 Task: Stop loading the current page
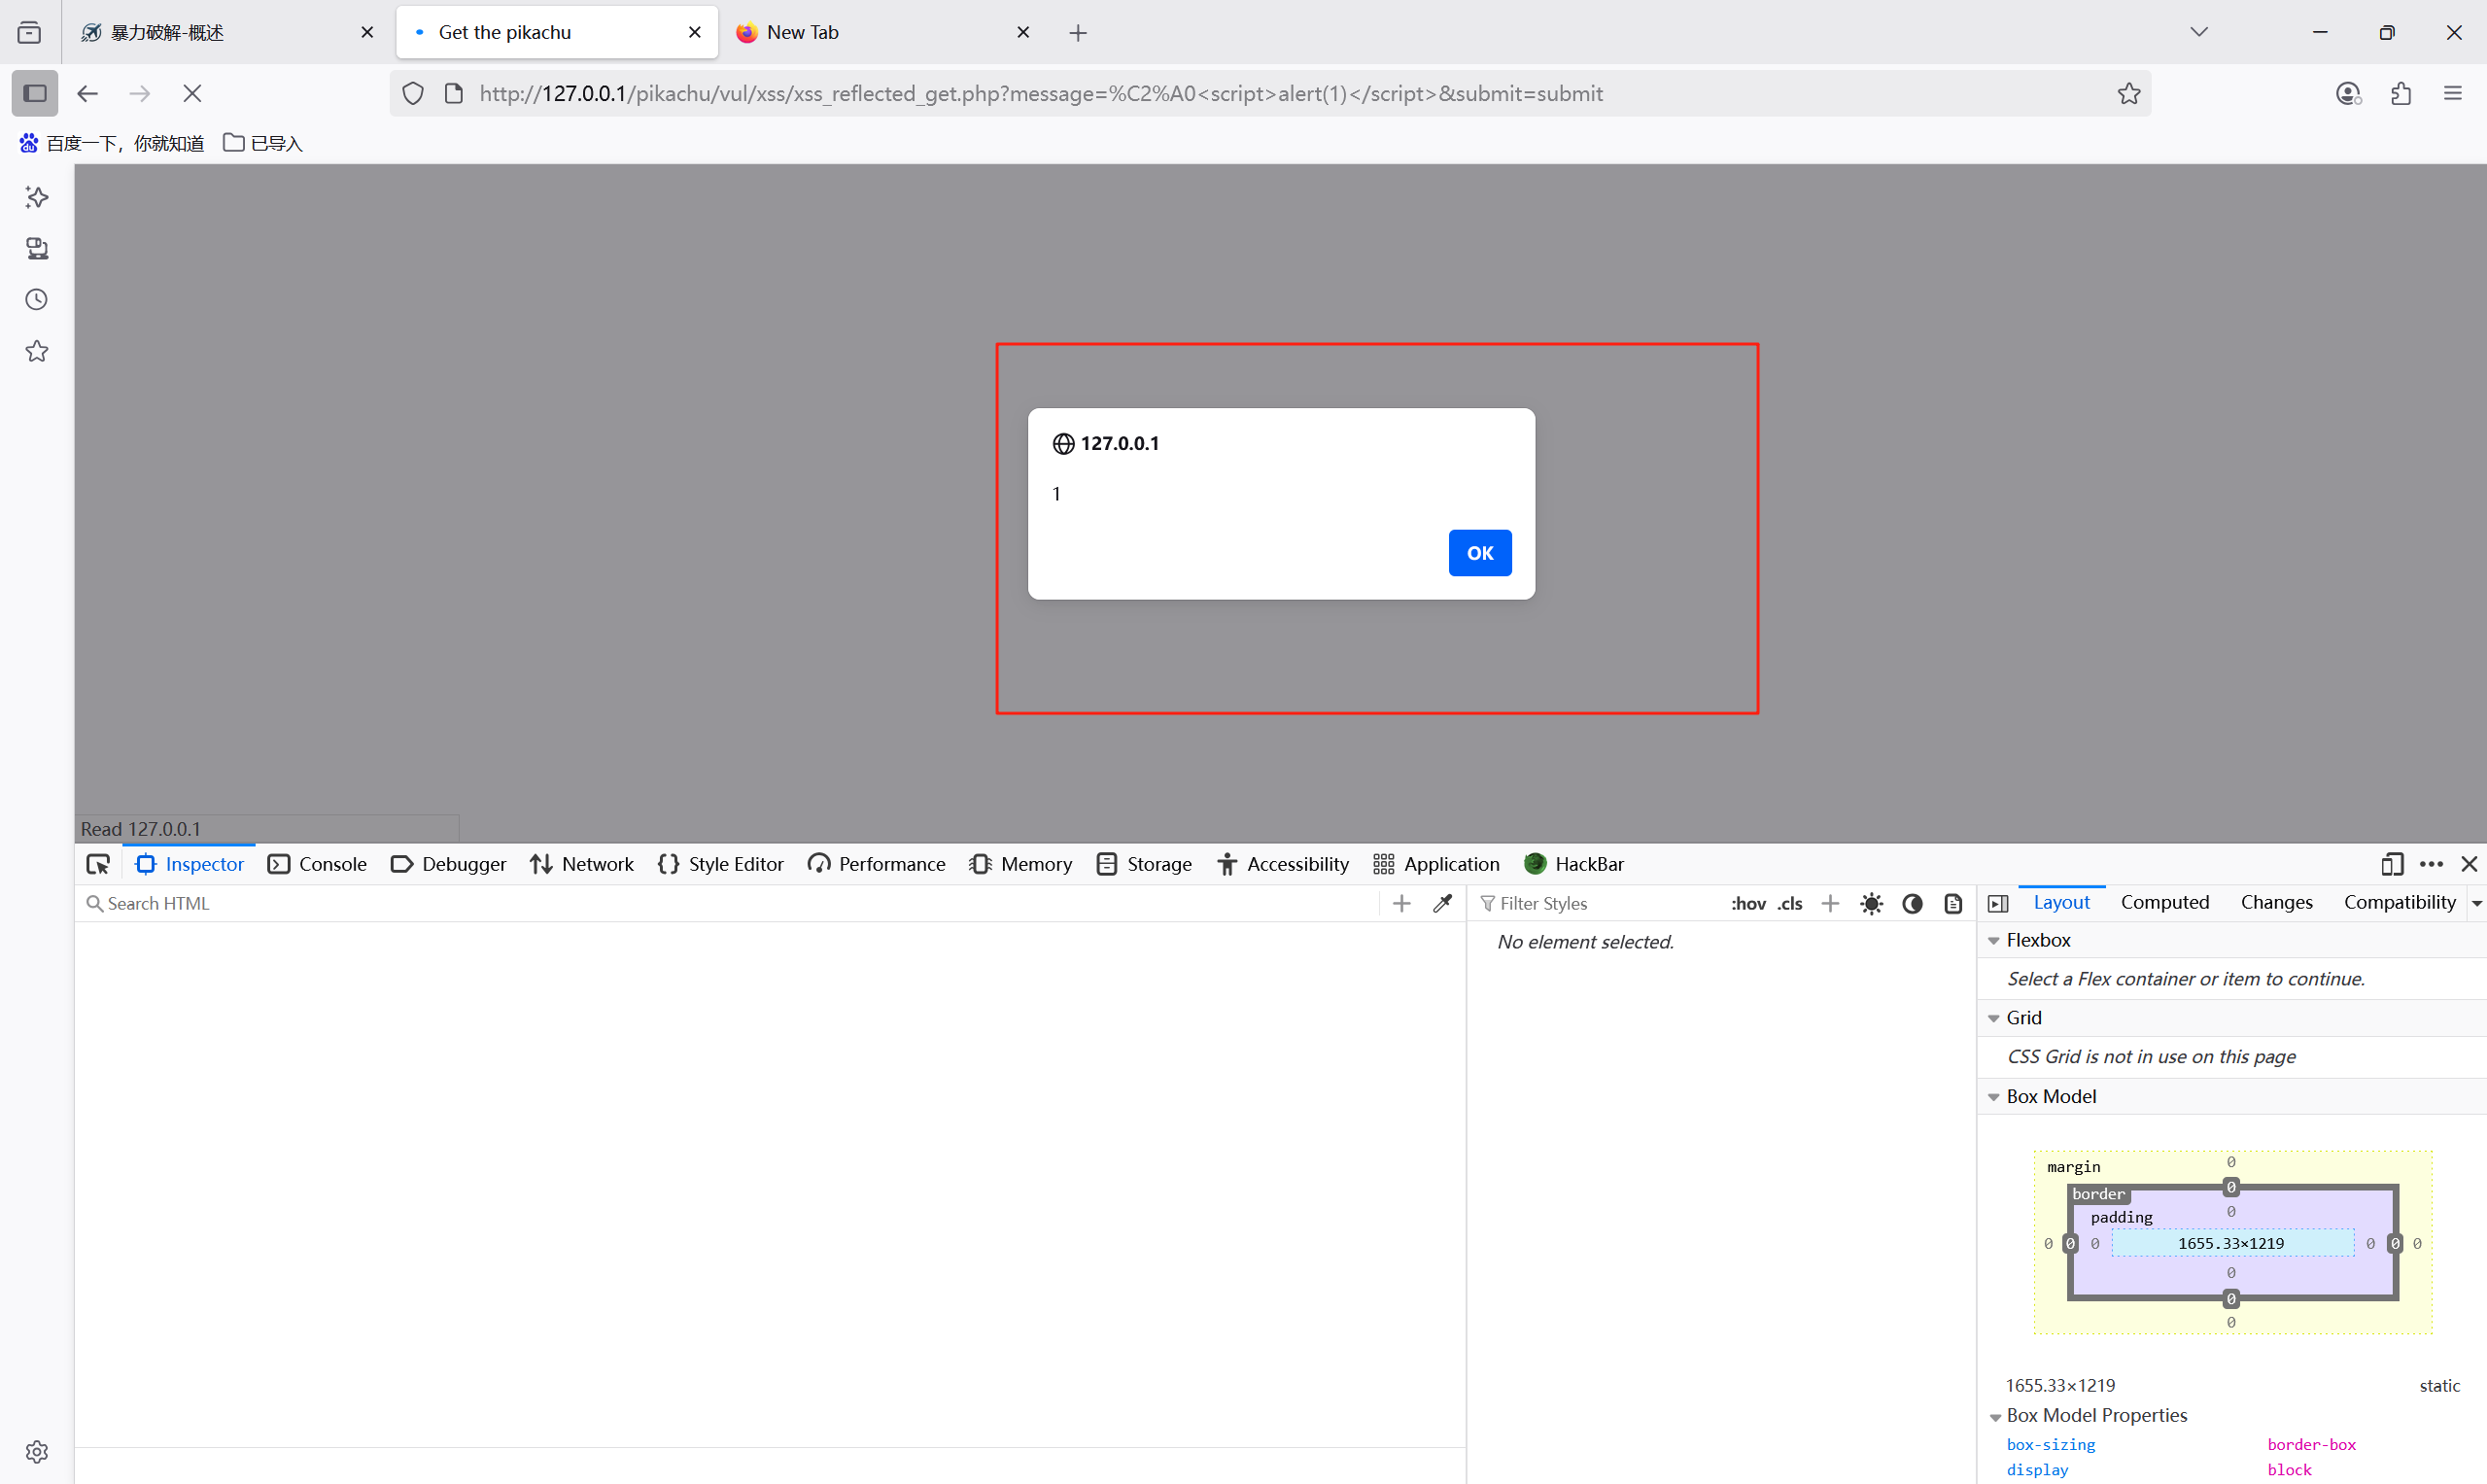[x=192, y=93]
